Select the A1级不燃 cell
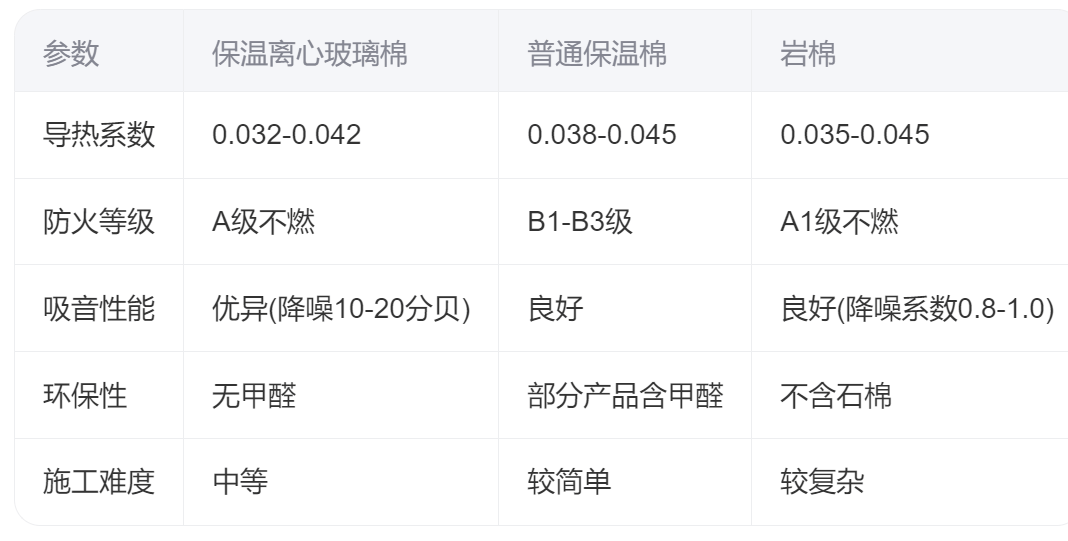The height and width of the screenshot is (541, 1068). [x=839, y=222]
